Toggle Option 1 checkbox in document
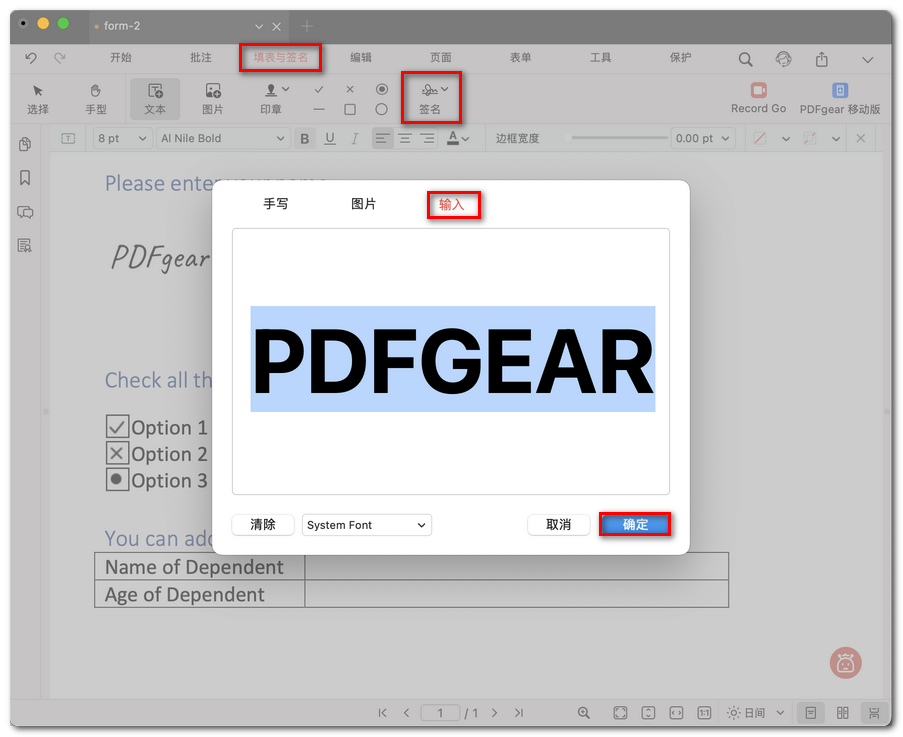Image resolution: width=903 pixels, height=737 pixels. [x=117, y=427]
